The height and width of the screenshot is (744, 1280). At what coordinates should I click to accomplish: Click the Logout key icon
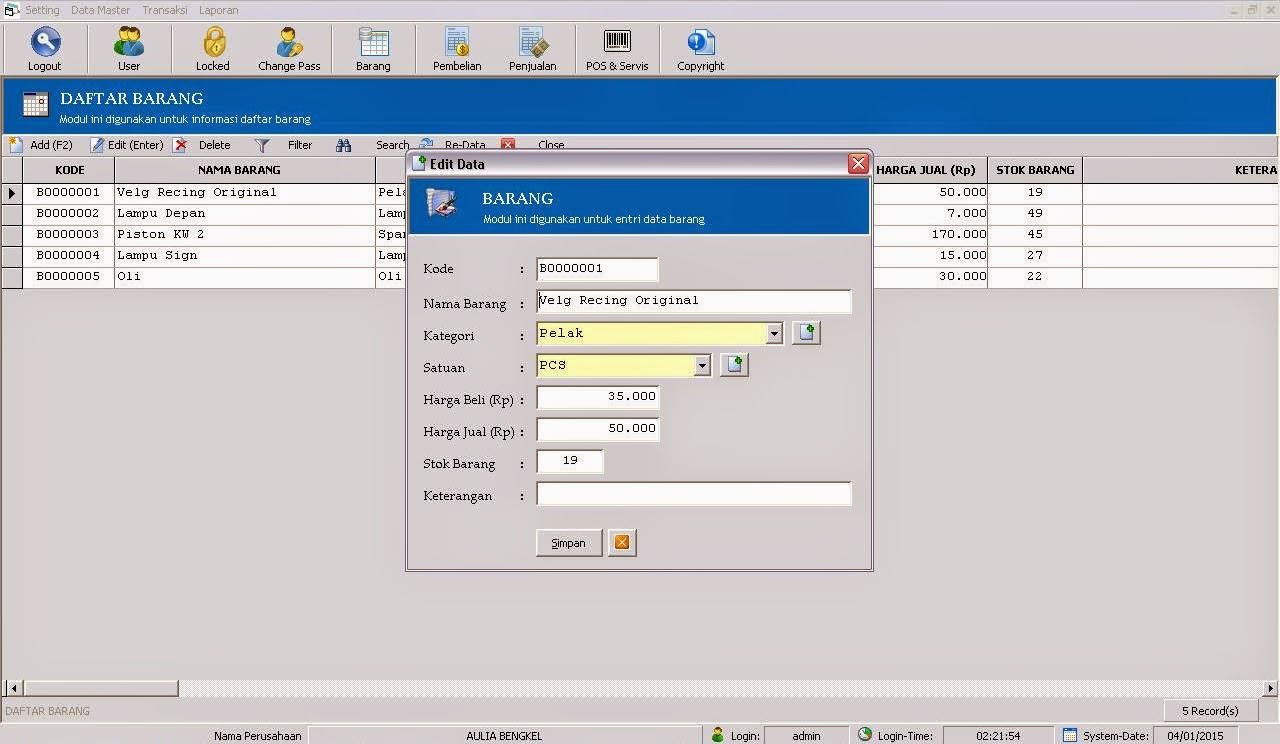click(x=45, y=42)
